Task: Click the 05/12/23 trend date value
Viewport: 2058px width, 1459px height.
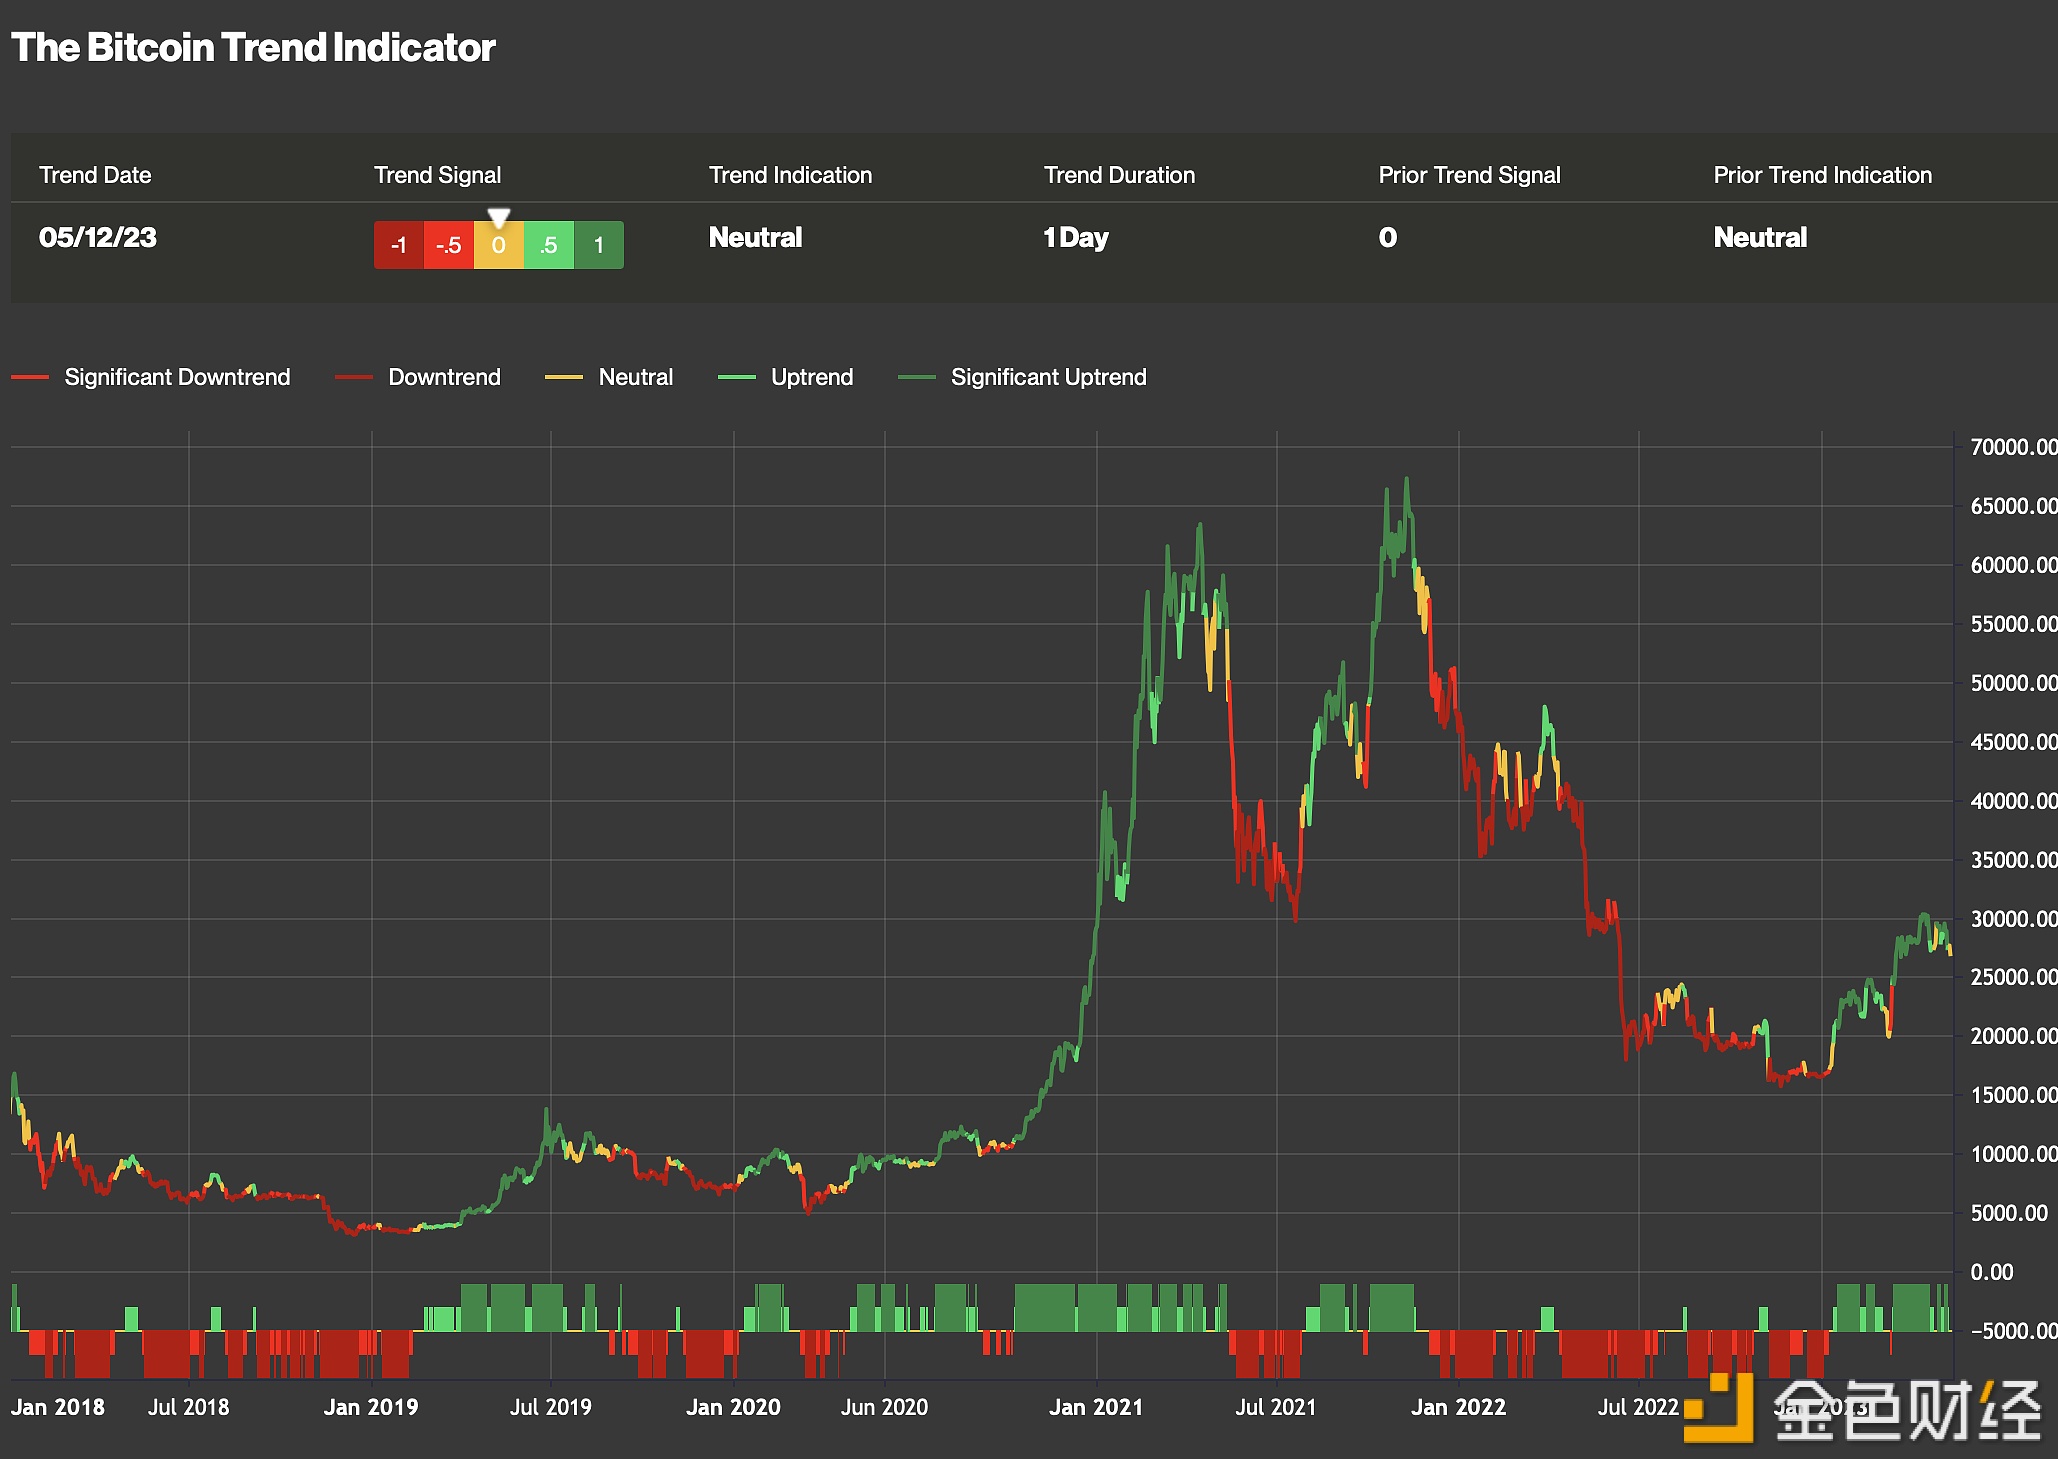Action: click(98, 237)
